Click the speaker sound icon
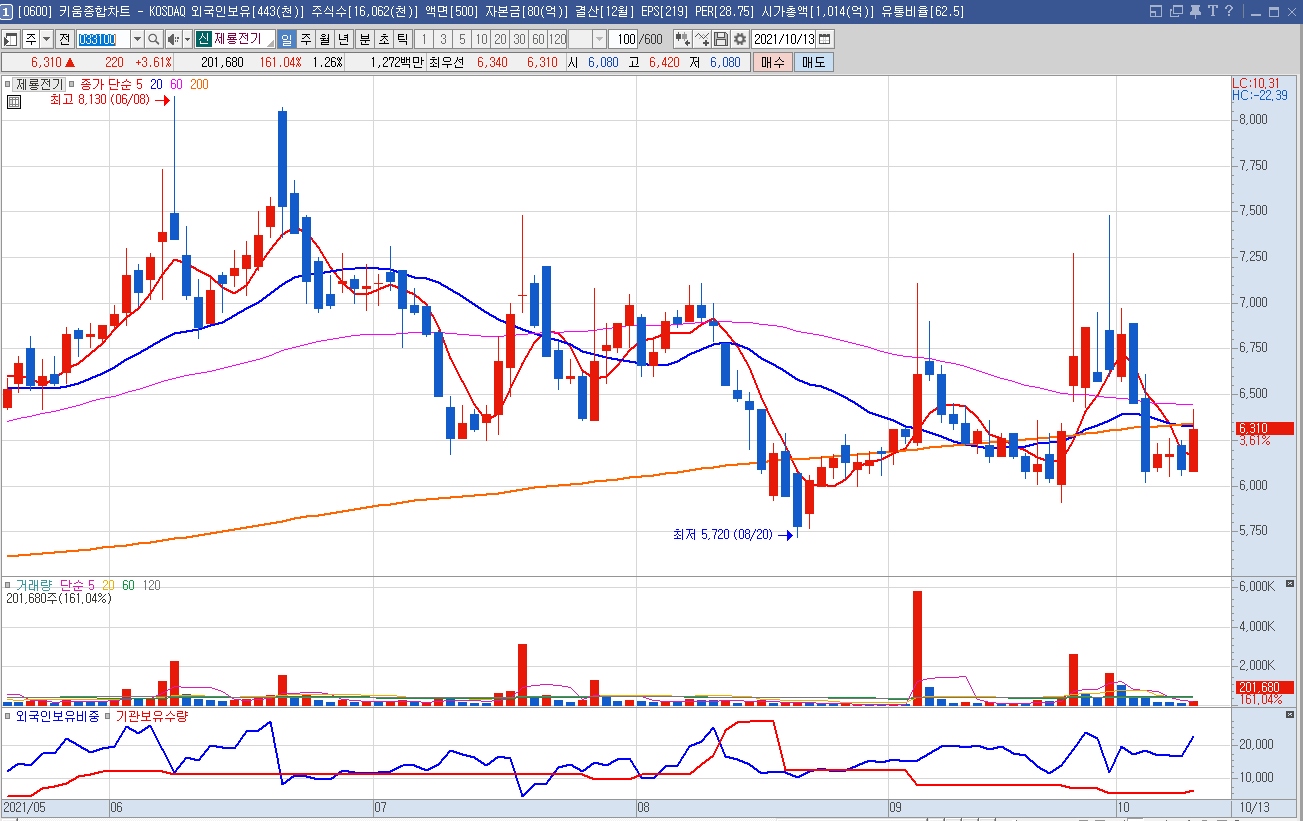The width and height of the screenshot is (1303, 821). coord(173,39)
